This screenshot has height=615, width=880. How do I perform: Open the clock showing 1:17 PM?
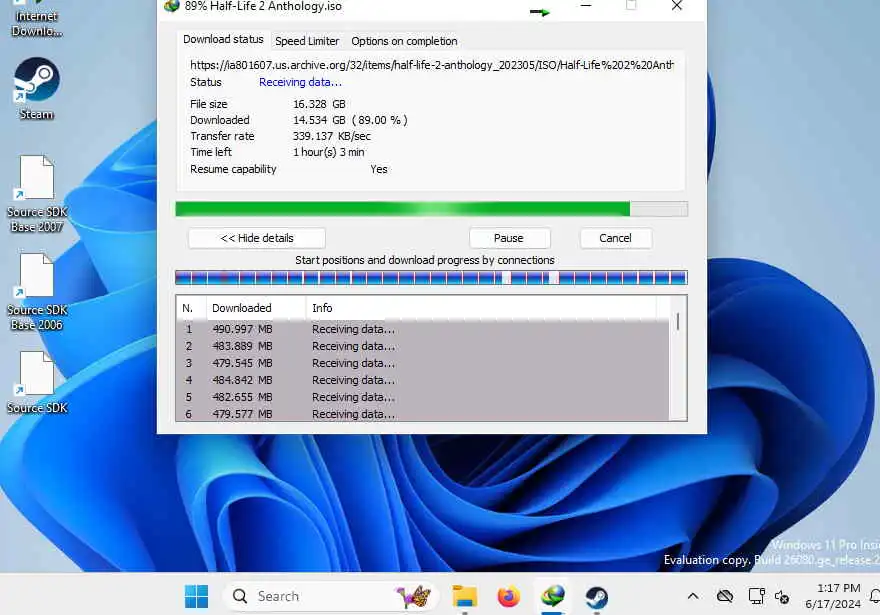tap(833, 596)
